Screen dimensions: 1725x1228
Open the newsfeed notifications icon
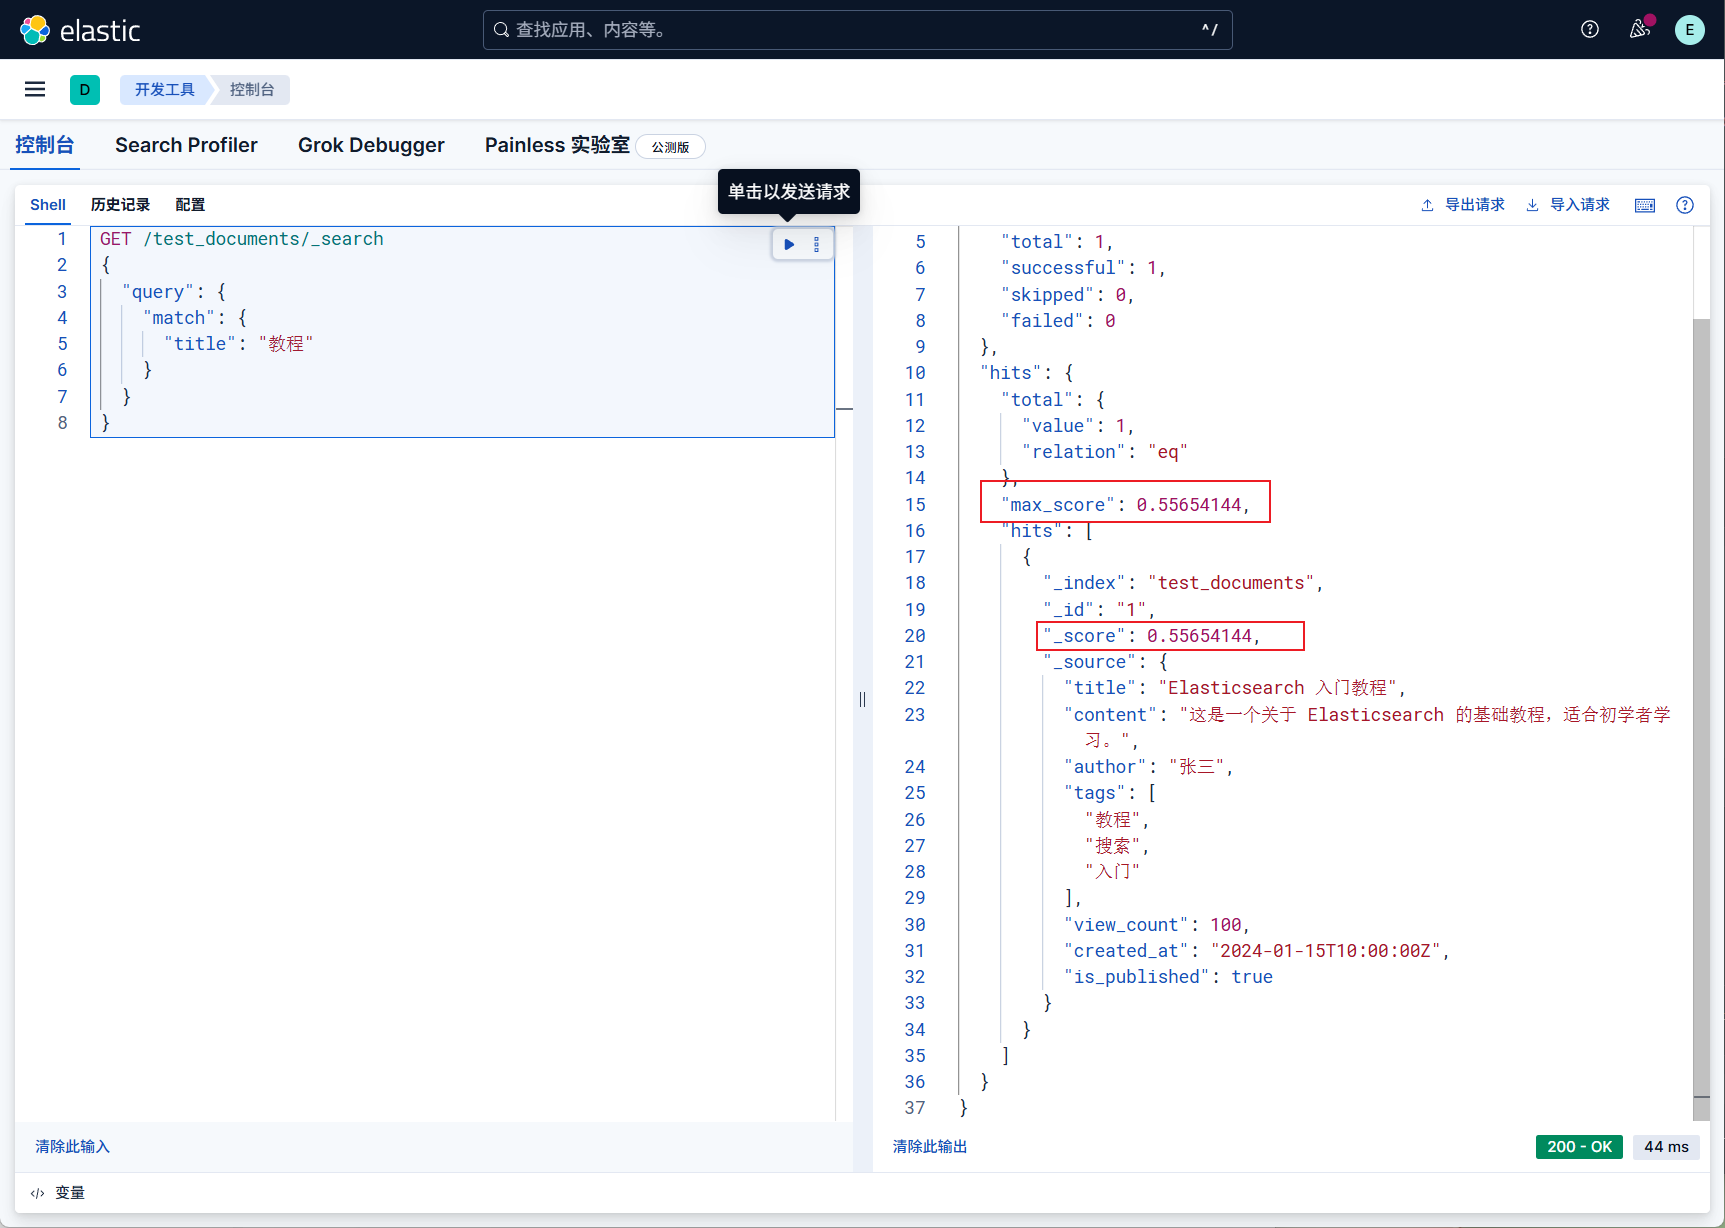[x=1639, y=30]
